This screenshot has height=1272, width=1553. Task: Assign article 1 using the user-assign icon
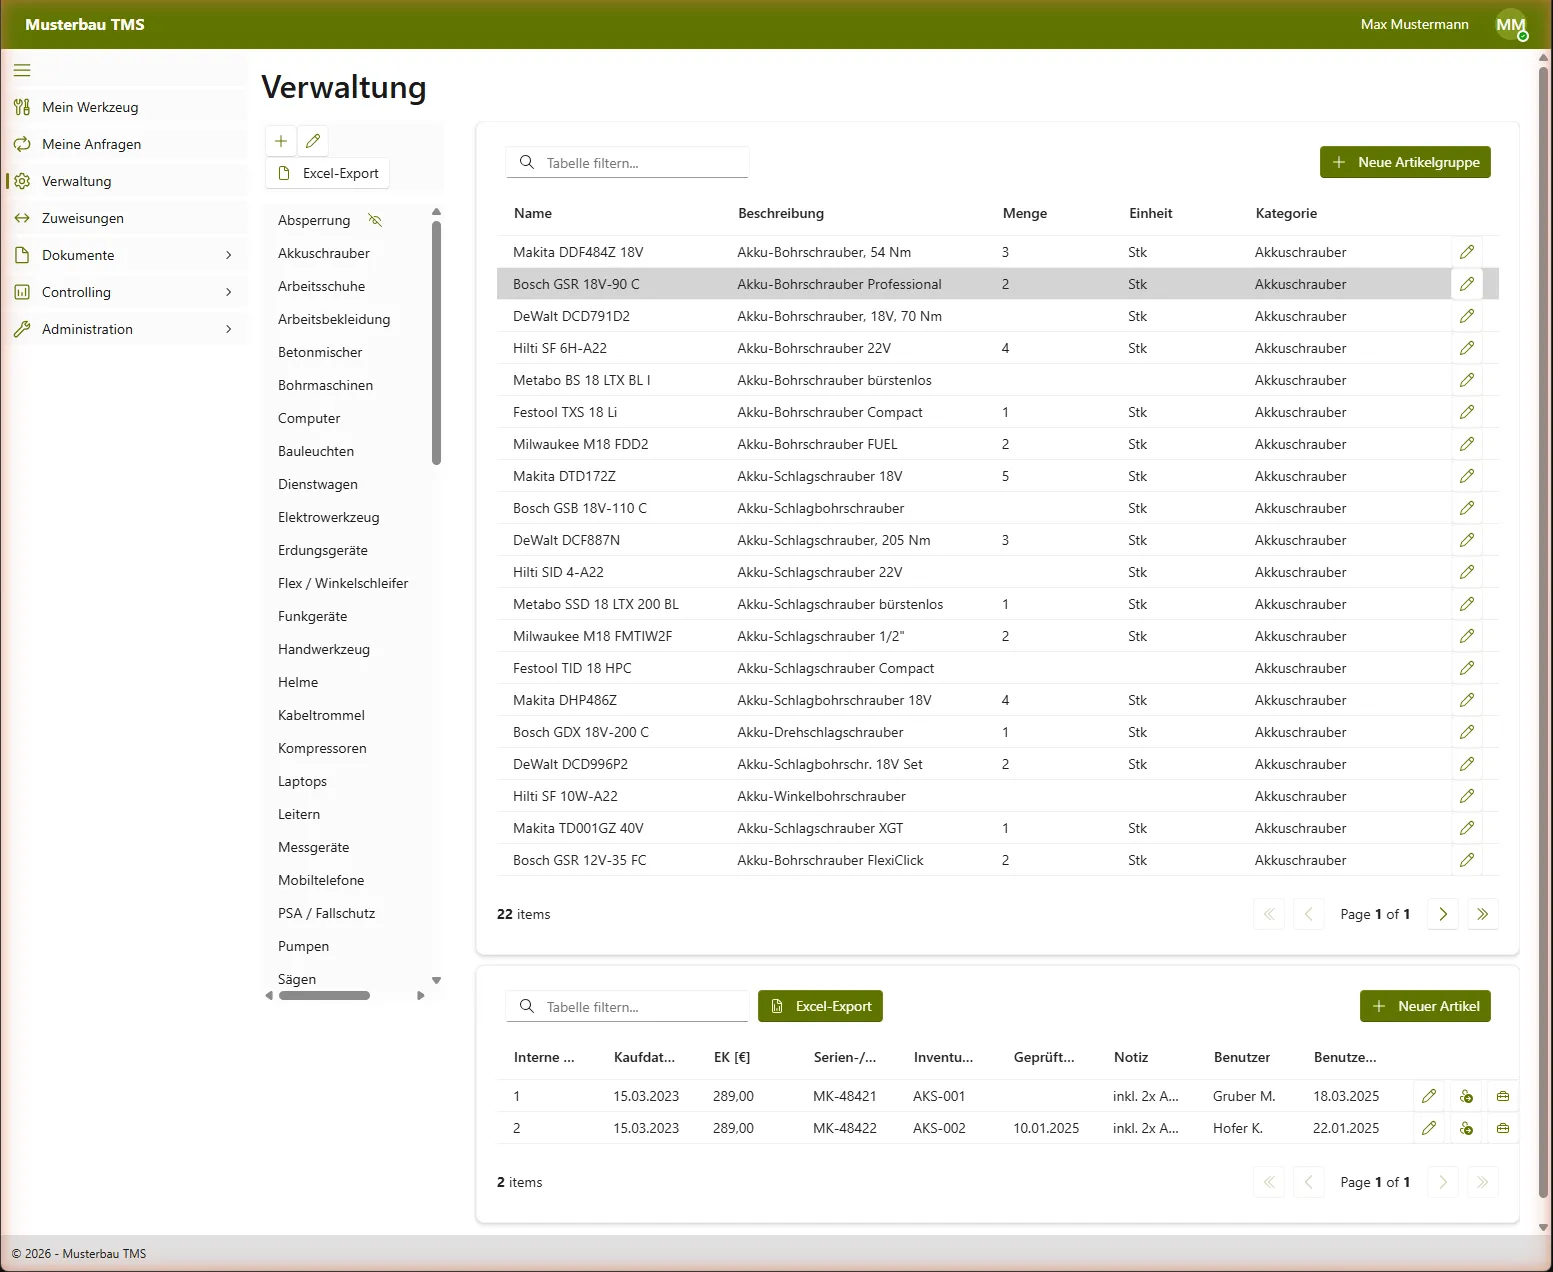coord(1466,1096)
